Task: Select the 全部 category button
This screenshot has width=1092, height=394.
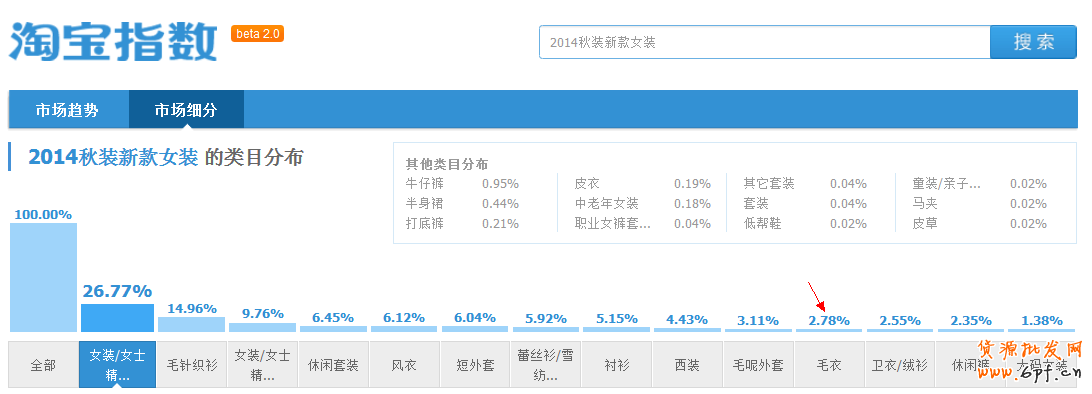Action: pyautogui.click(x=43, y=365)
